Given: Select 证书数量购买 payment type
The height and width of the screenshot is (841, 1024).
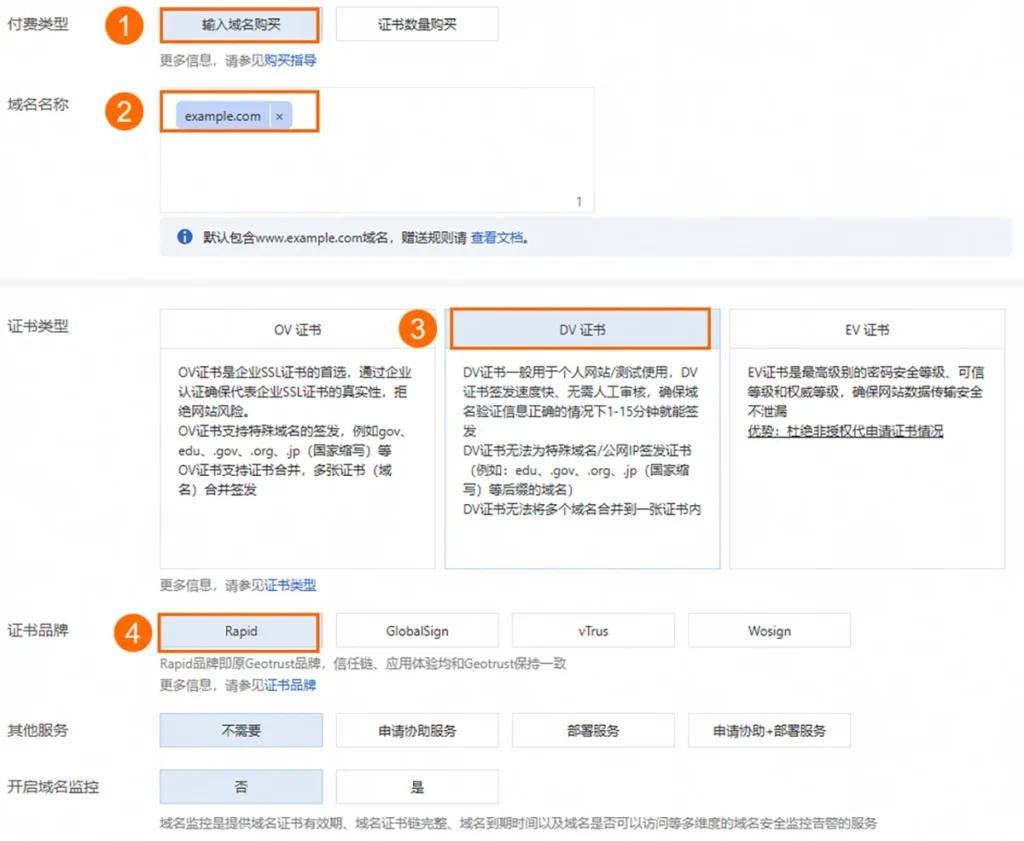Looking at the screenshot, I should 417,25.
